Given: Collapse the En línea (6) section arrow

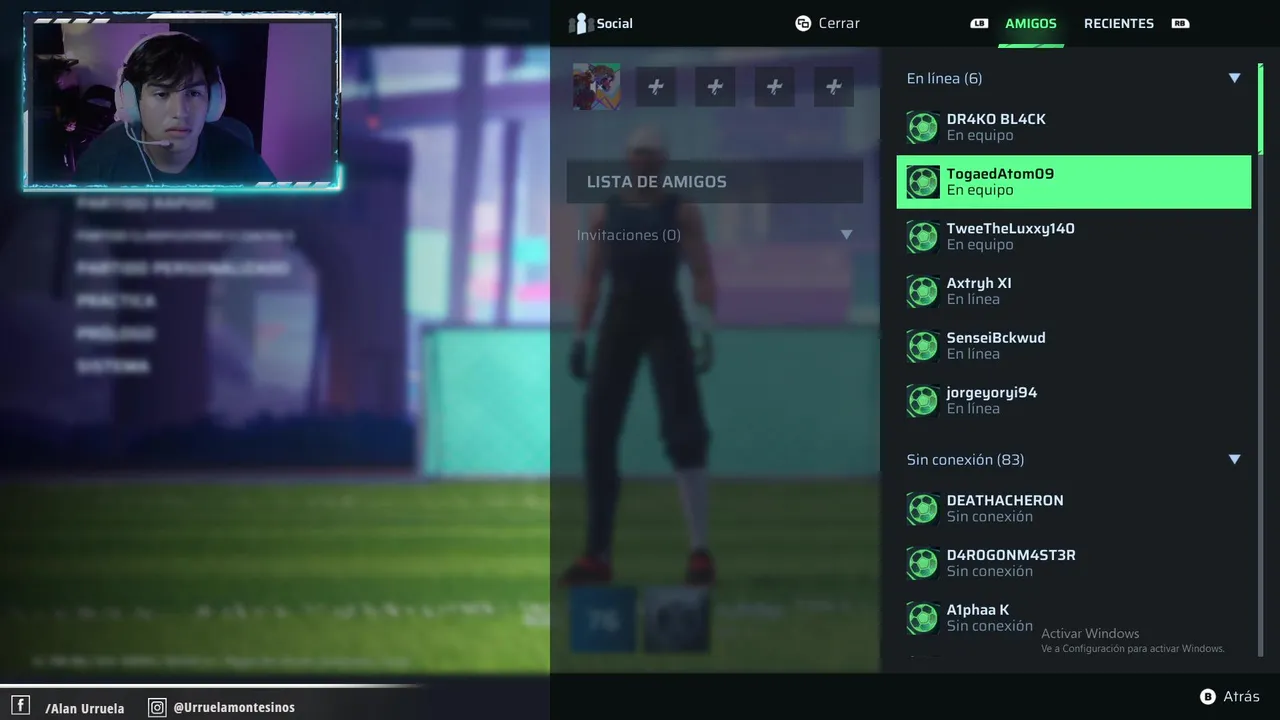Looking at the screenshot, I should tap(1234, 78).
